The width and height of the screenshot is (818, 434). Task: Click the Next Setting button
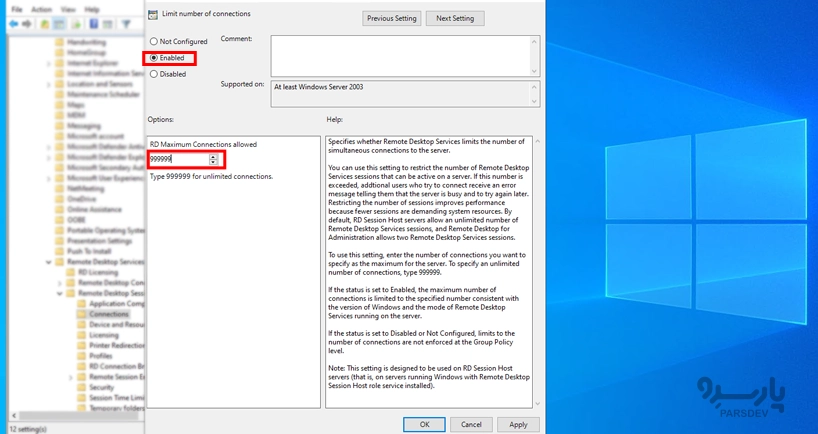pos(455,18)
